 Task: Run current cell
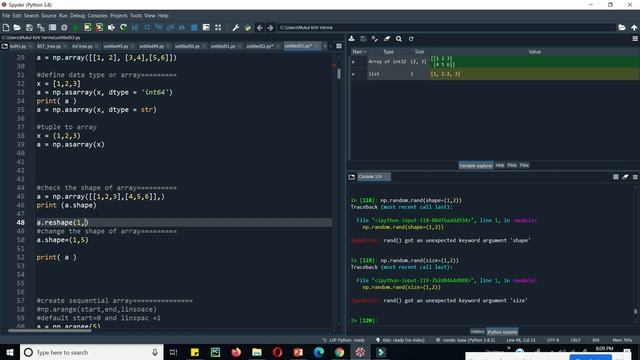(x=88, y=27)
